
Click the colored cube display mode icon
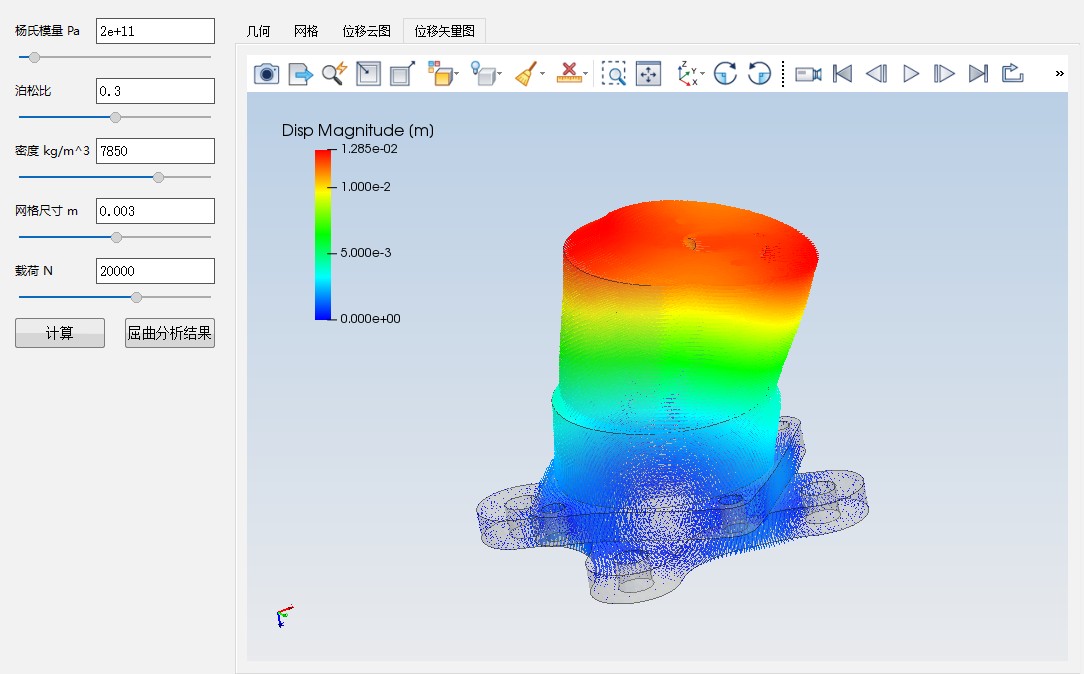[440, 74]
